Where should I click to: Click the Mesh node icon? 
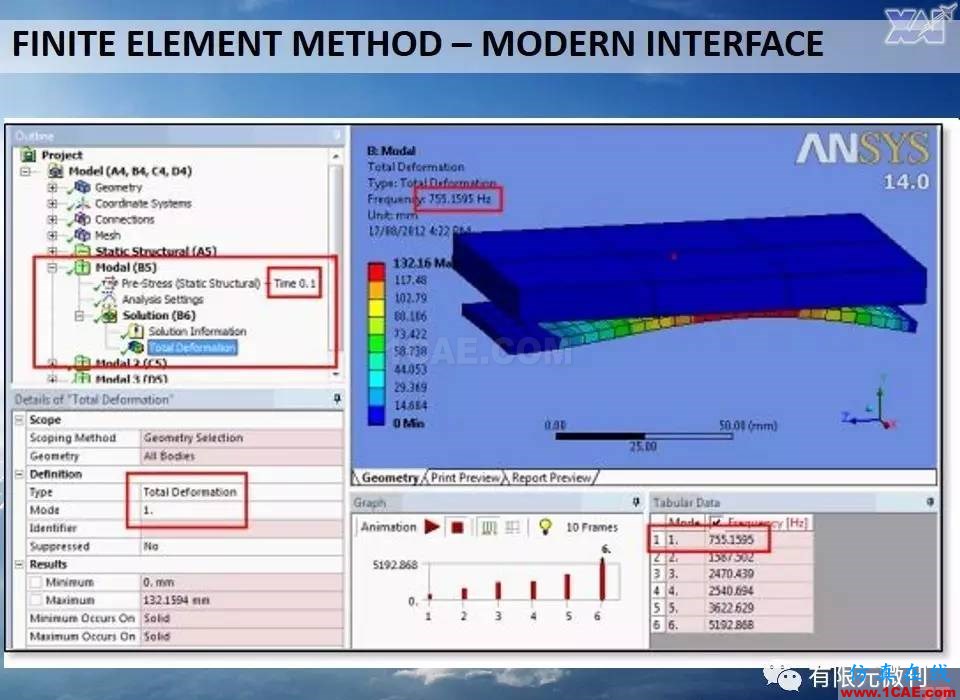82,235
